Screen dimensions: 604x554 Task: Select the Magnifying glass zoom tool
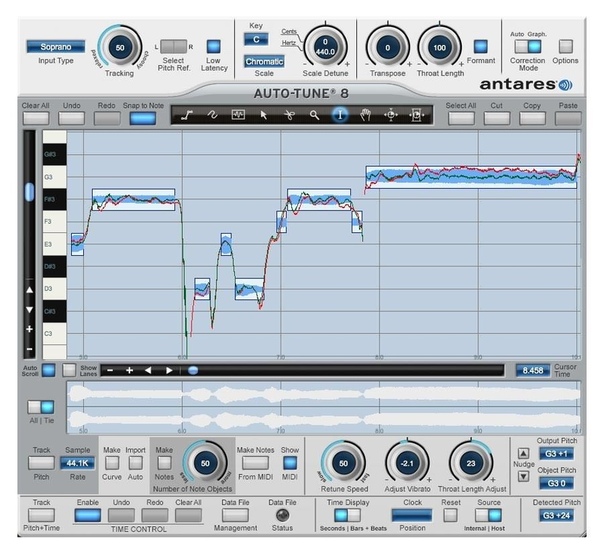pyautogui.click(x=314, y=115)
